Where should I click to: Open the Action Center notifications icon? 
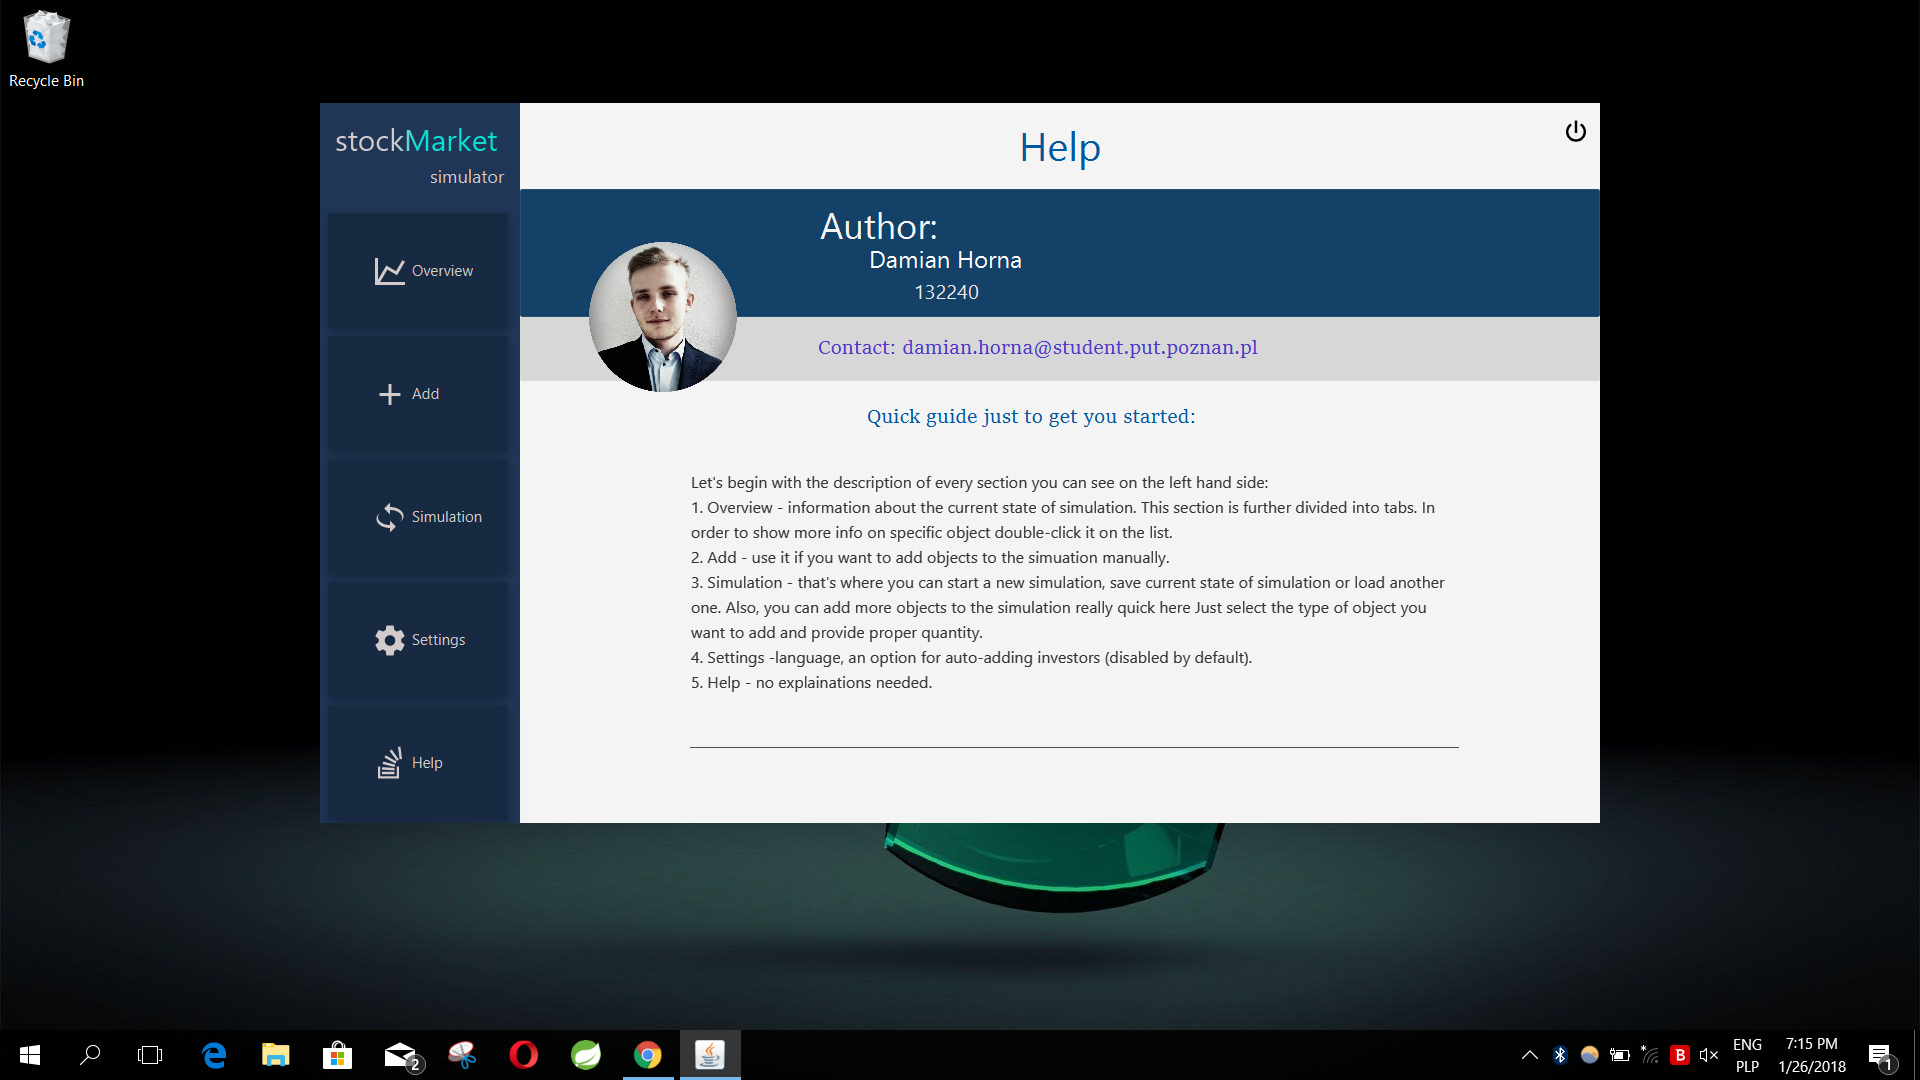1879,1055
